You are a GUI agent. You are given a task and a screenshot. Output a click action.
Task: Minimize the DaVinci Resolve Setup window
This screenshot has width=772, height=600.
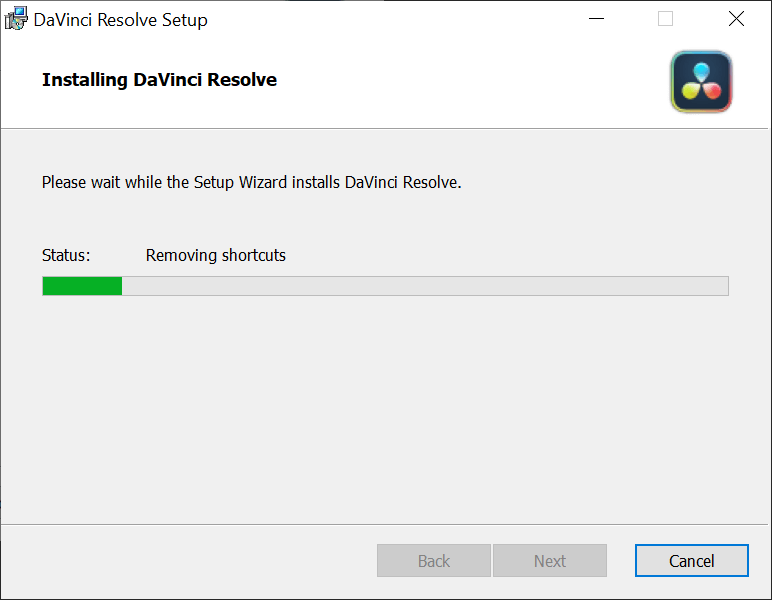click(x=596, y=19)
